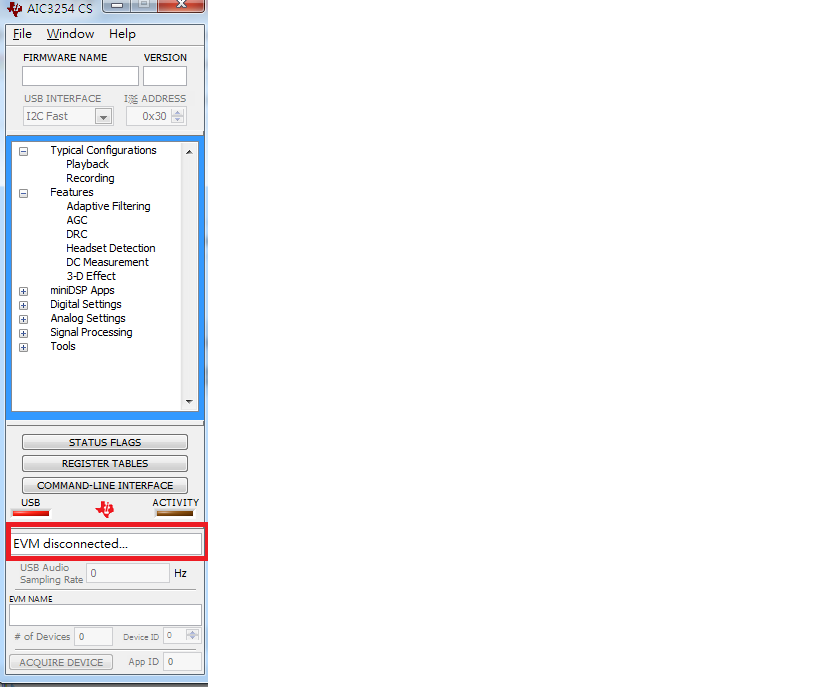The height and width of the screenshot is (687, 819).
Task: Open the File menu
Action: [21, 34]
